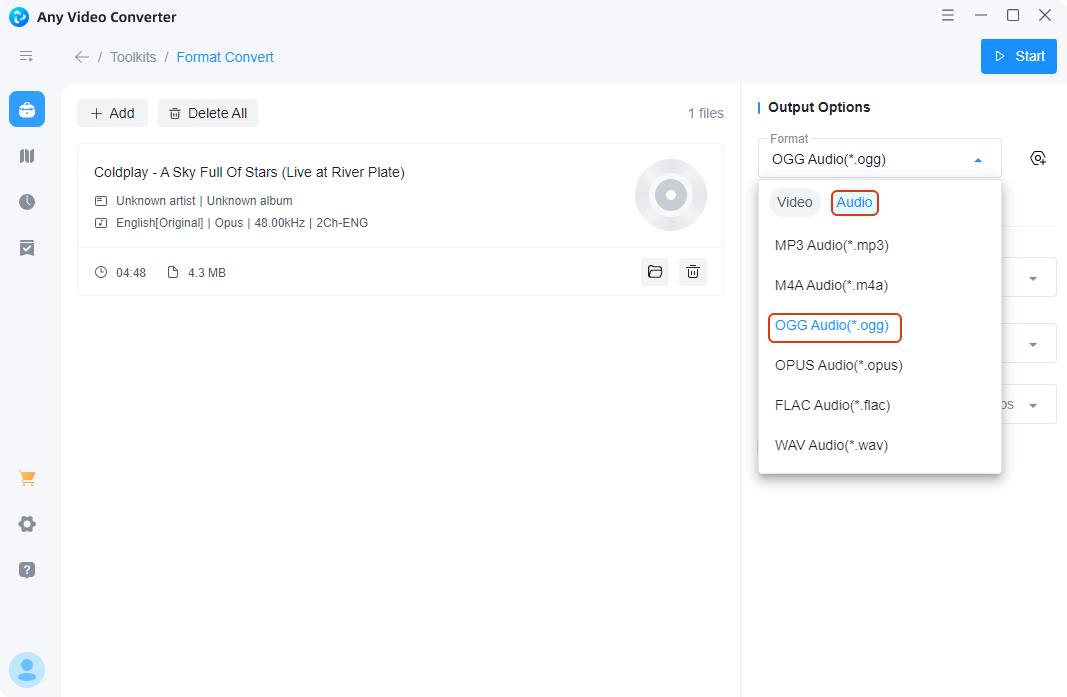
Task: Delete the Coldplay file with trash icon
Action: 693,272
